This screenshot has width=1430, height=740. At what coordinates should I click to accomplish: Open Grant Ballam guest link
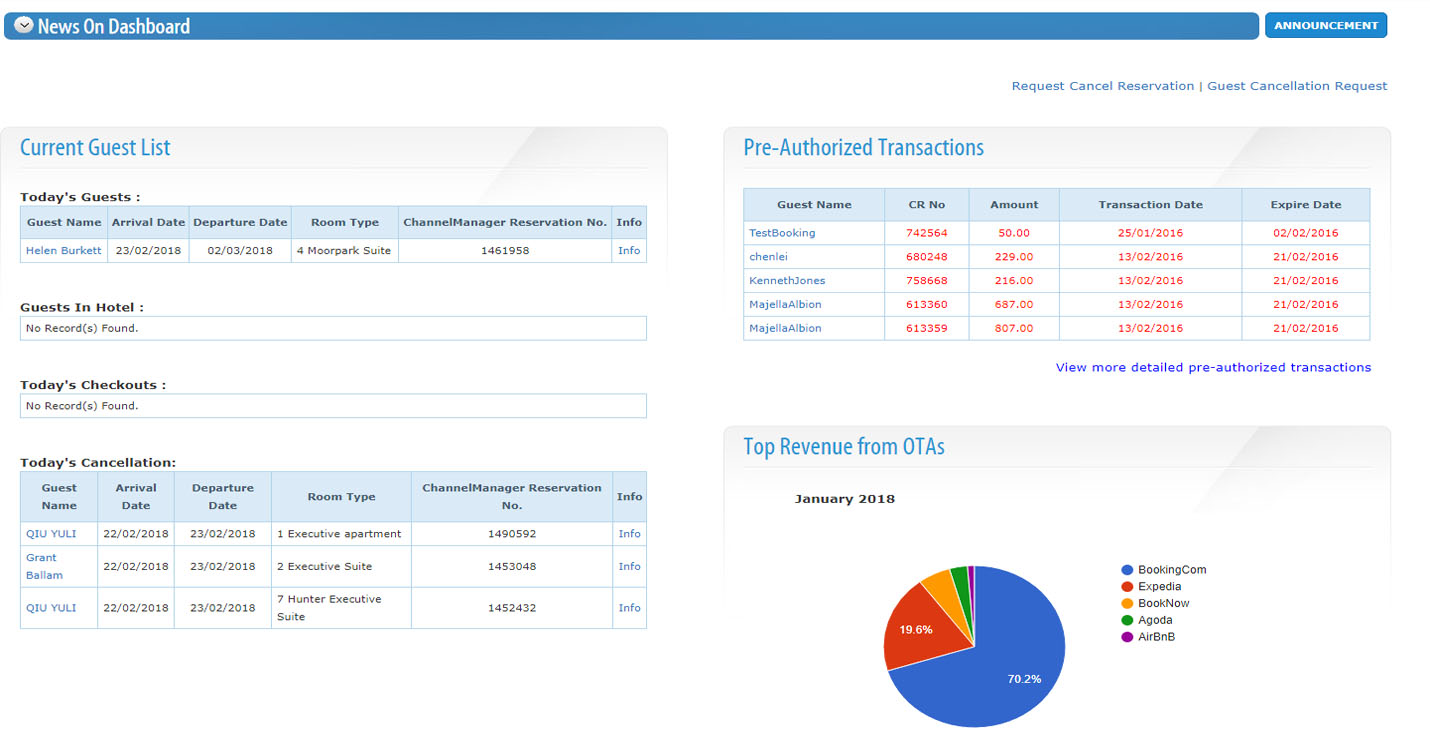click(x=44, y=566)
